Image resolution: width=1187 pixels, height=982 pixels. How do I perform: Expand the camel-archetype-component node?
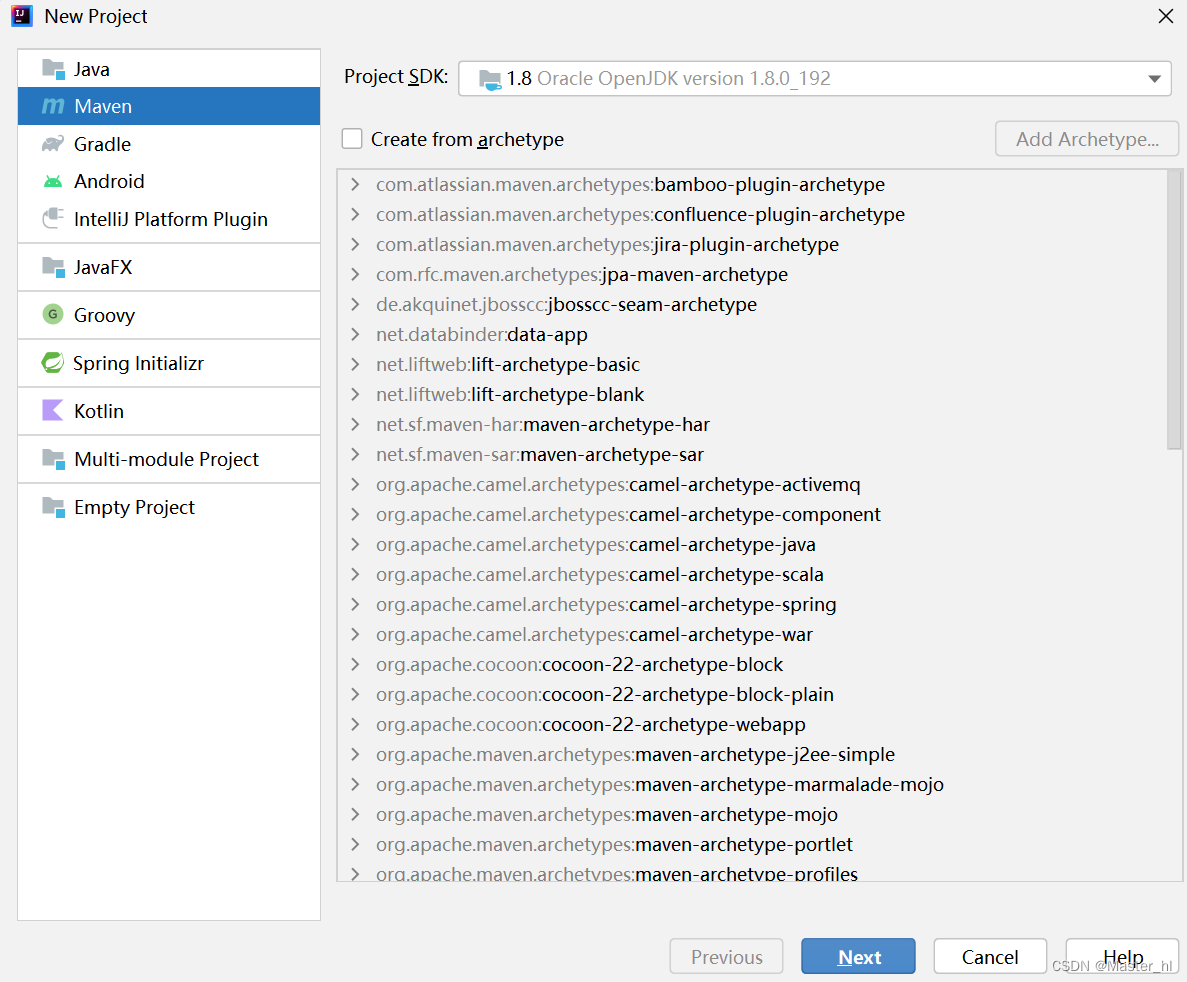(355, 514)
